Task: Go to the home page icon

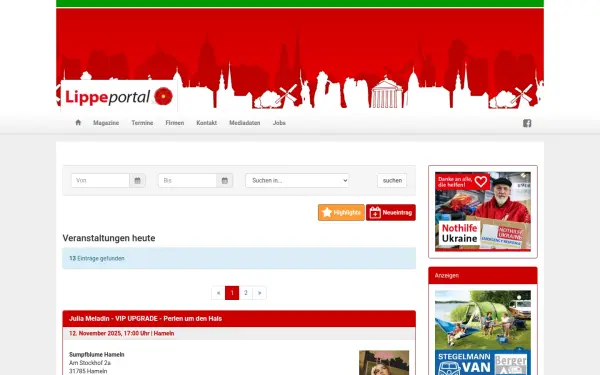Action: (78, 123)
